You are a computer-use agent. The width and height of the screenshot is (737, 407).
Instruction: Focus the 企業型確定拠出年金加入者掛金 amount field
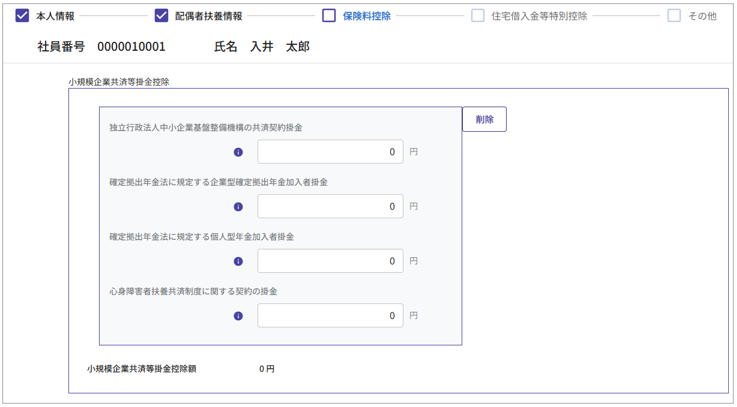[330, 207]
